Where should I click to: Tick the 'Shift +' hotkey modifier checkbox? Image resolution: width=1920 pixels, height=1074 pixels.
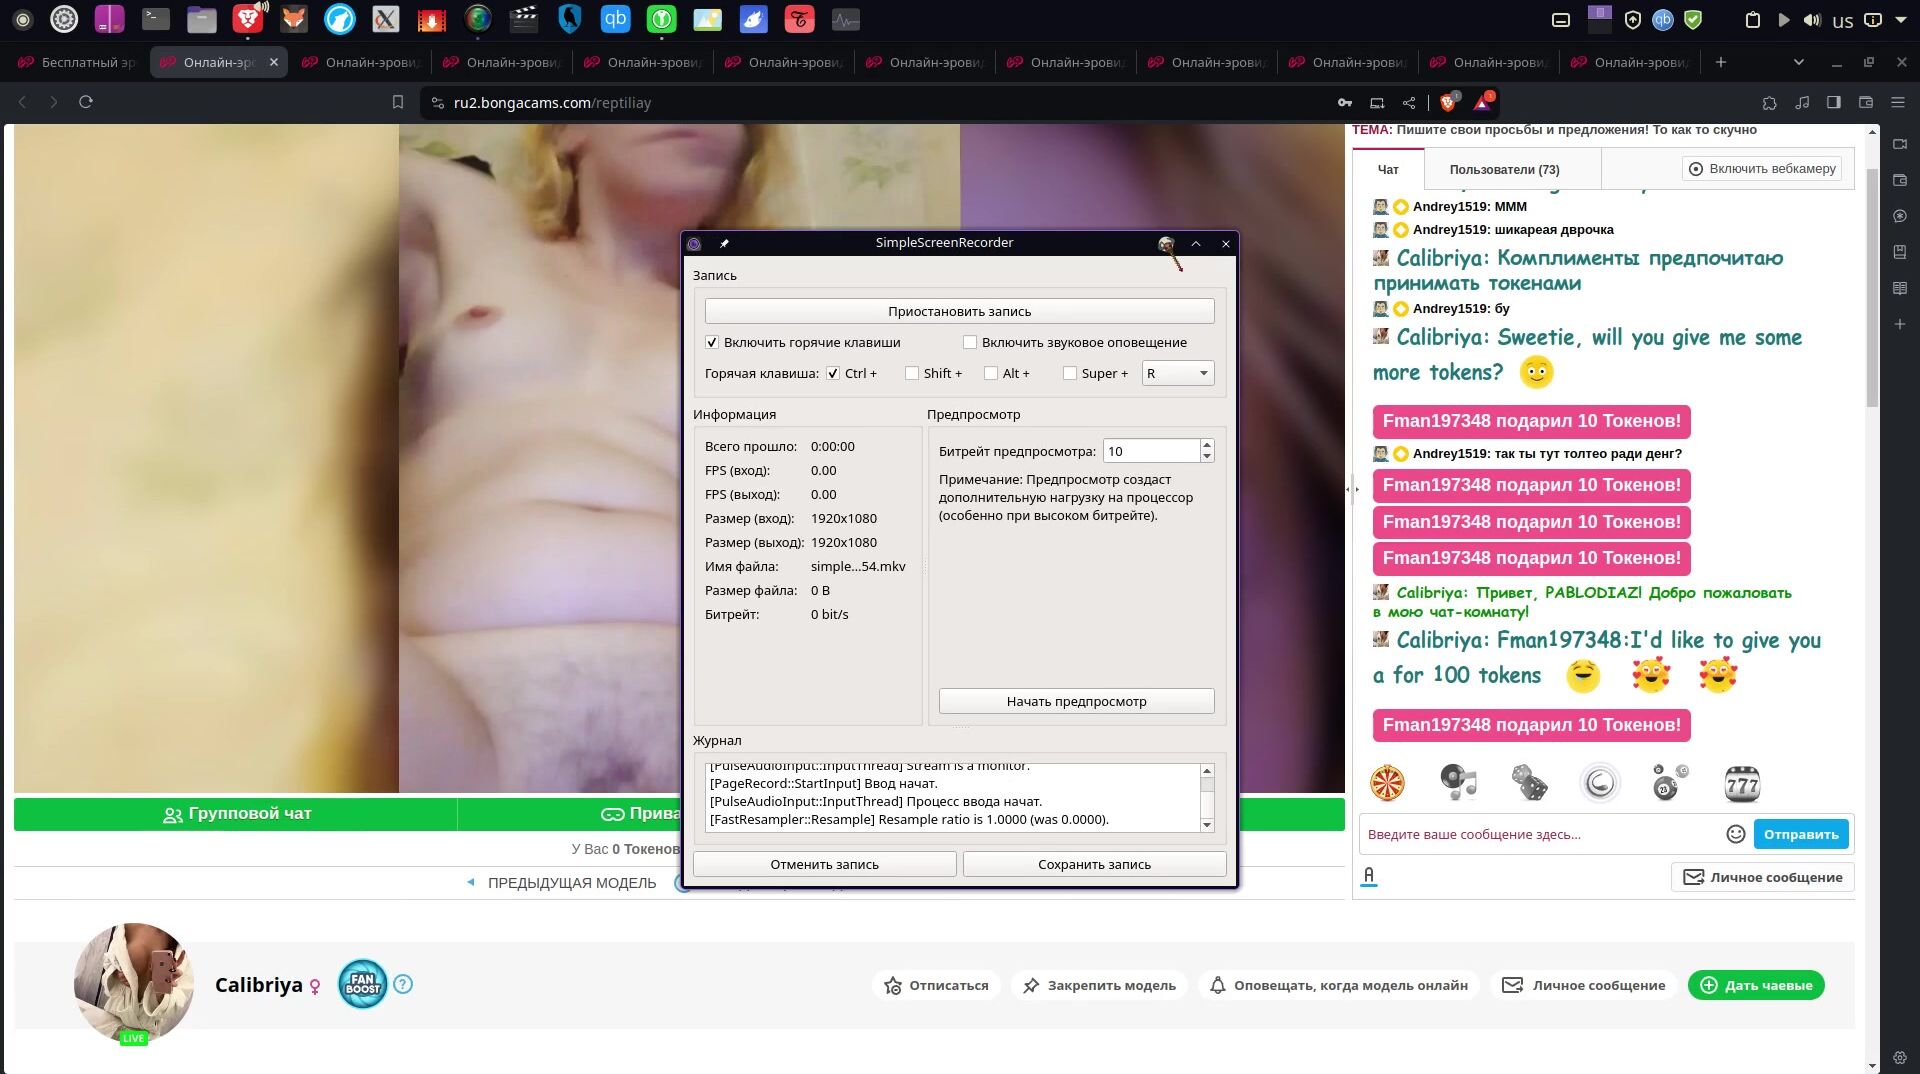(x=912, y=373)
